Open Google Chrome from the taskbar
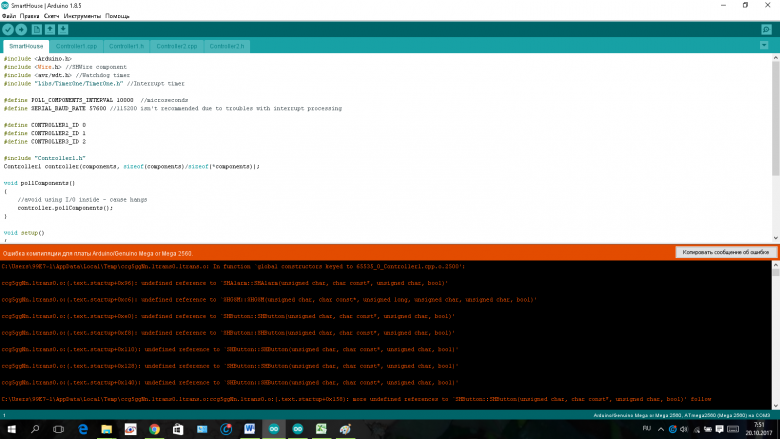The width and height of the screenshot is (780, 439). pyautogui.click(x=154, y=429)
